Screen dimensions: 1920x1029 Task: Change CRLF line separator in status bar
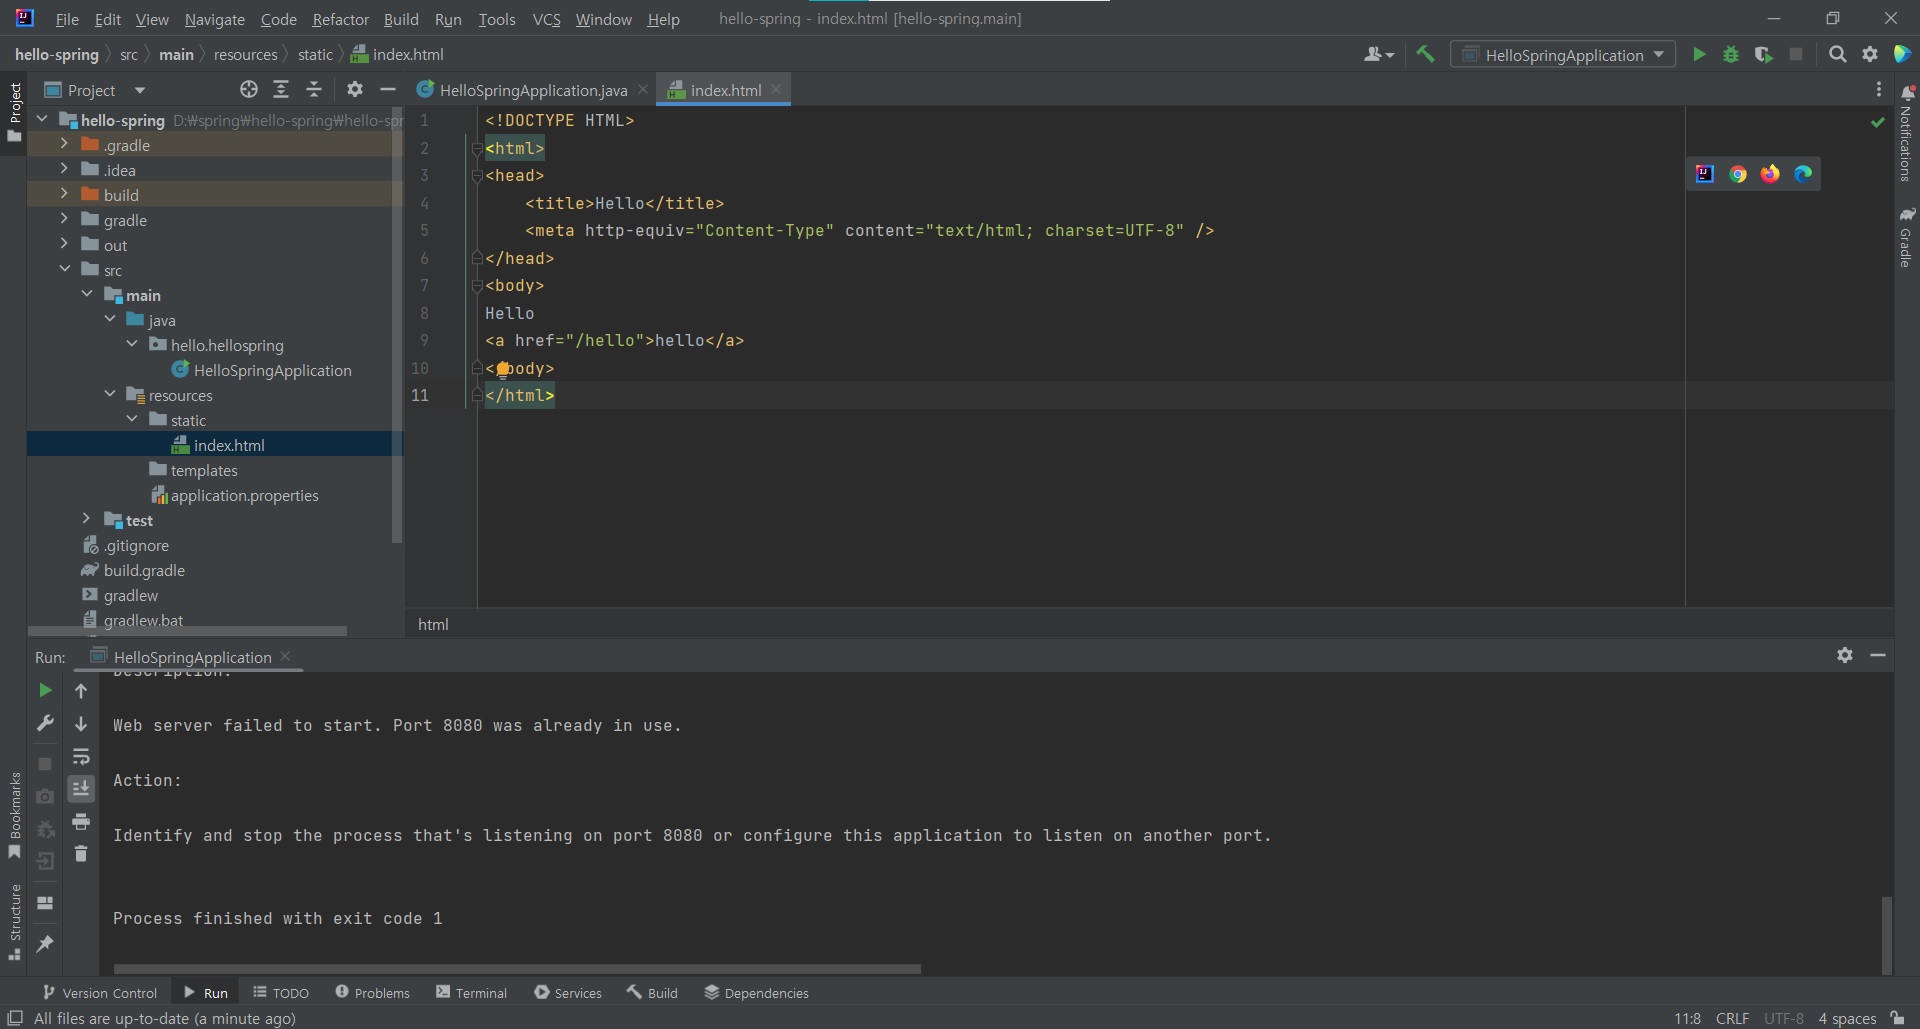1732,1018
